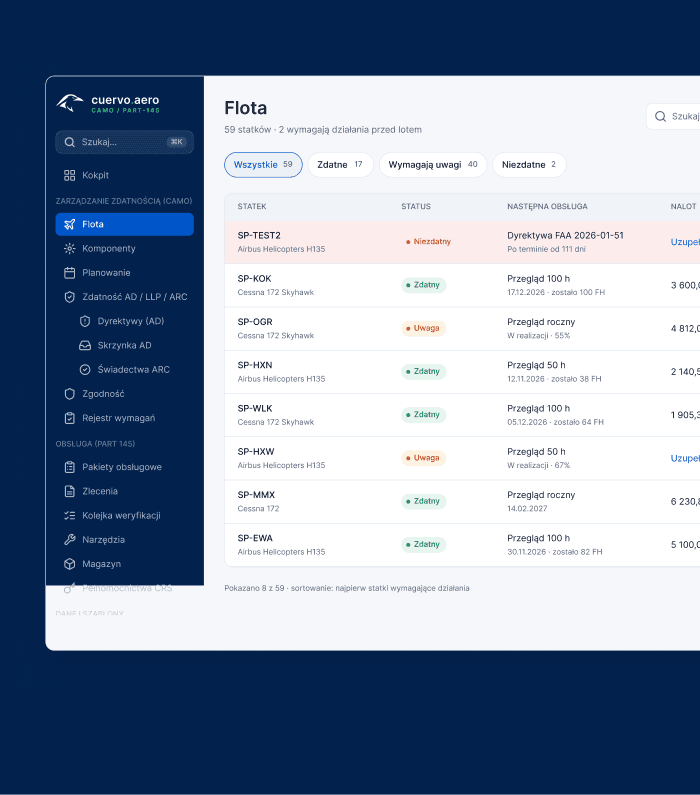Image resolution: width=700 pixels, height=795 pixels.
Task: Click the cuervo.aero bird logo
Action: [x=70, y=103]
